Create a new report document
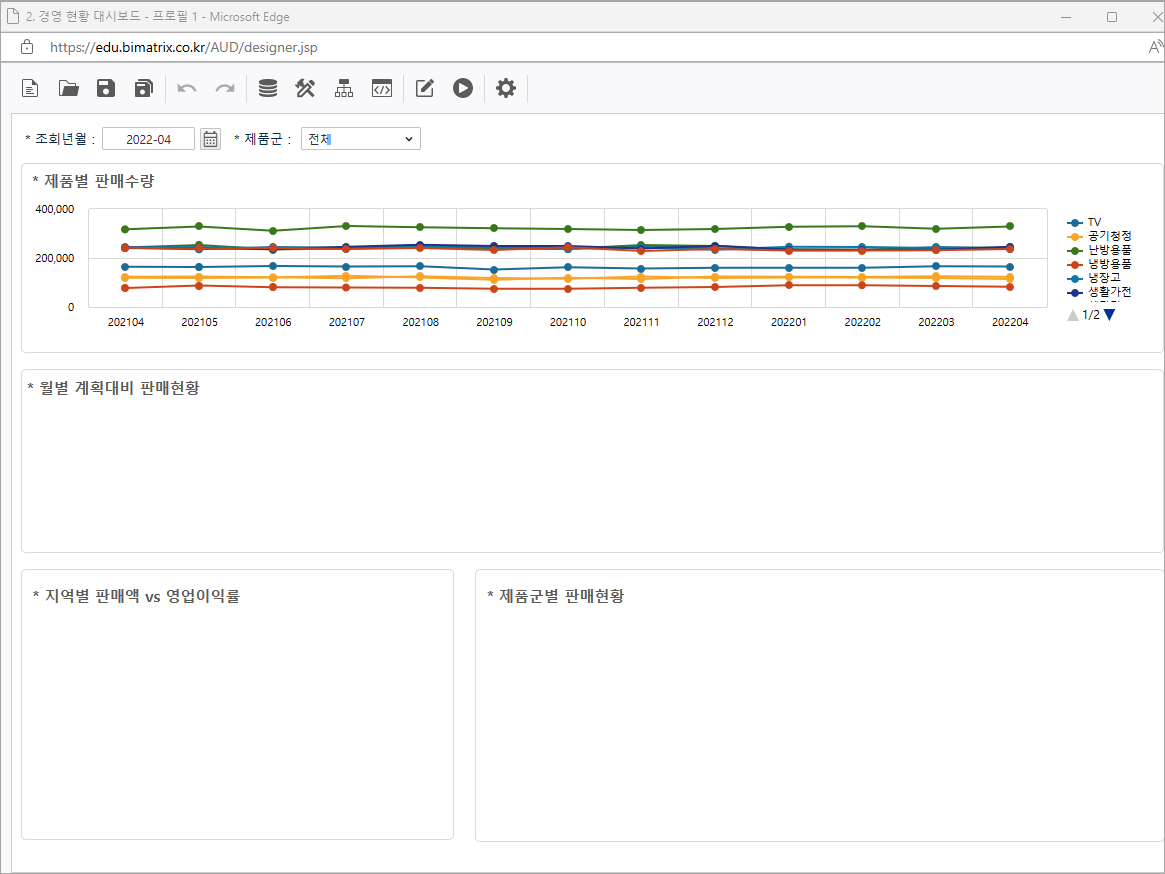 point(31,88)
